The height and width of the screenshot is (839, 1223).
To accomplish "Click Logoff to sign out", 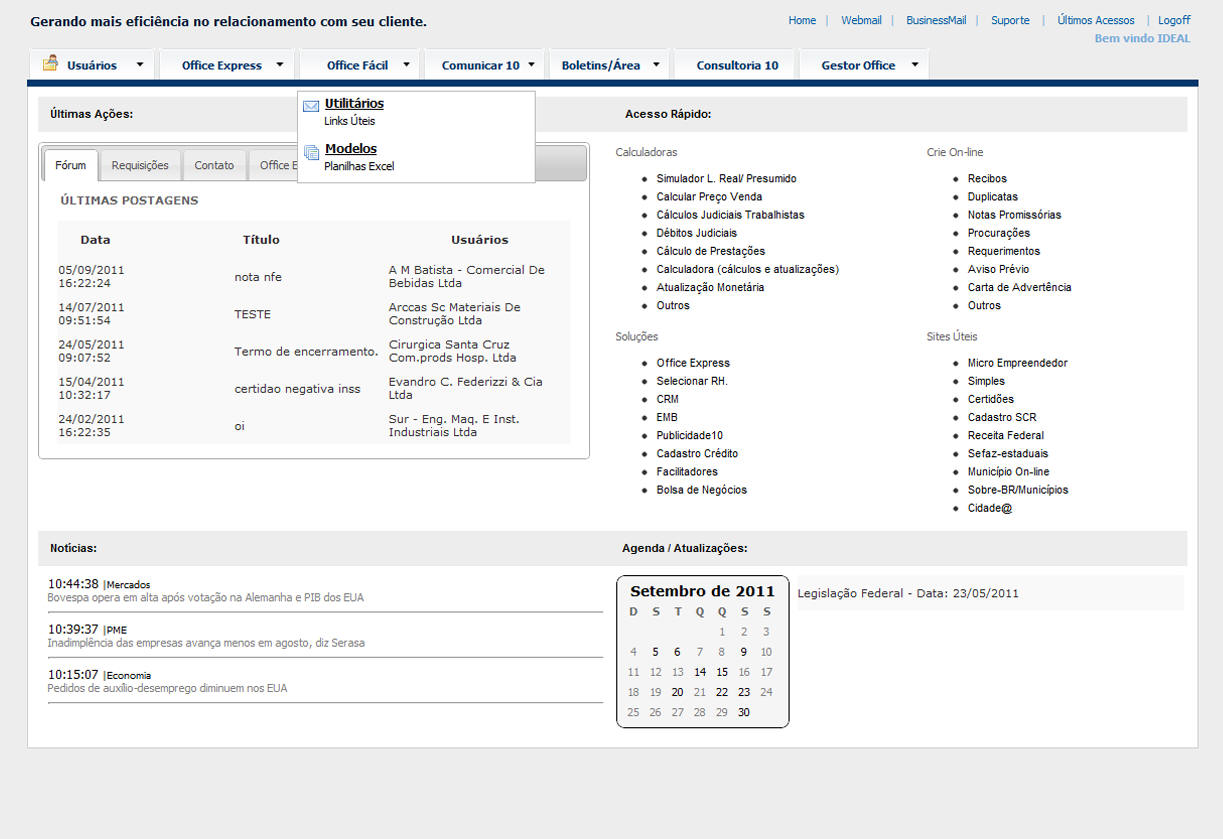I will 1174,20.
